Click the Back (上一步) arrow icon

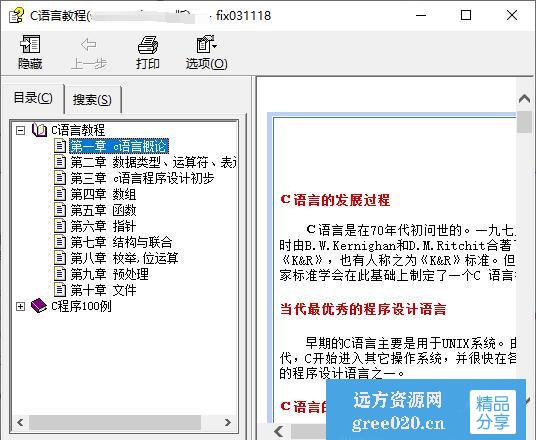[89, 44]
